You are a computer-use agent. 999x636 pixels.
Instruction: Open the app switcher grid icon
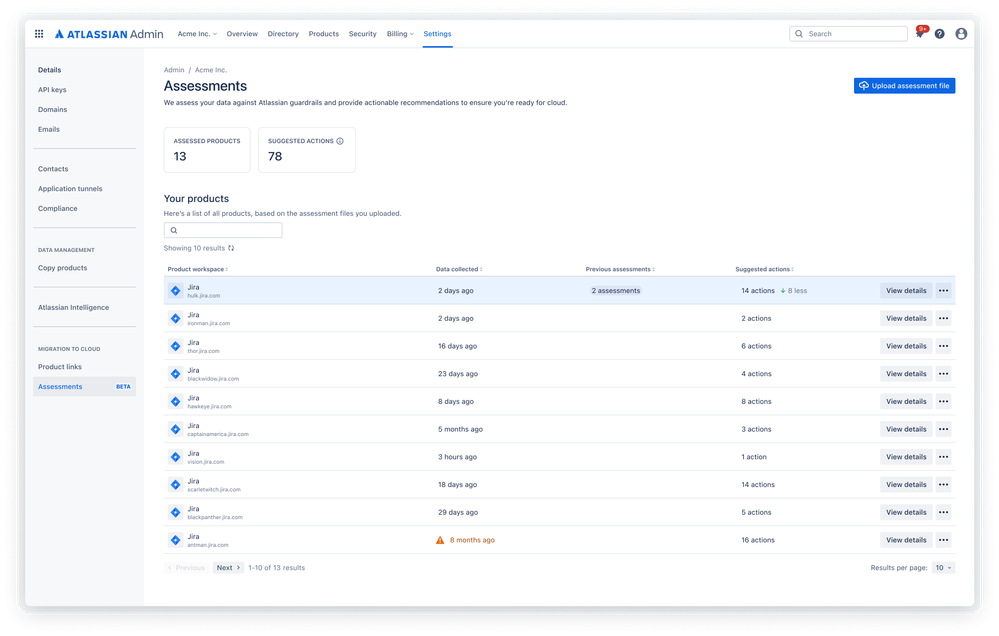[x=39, y=34]
